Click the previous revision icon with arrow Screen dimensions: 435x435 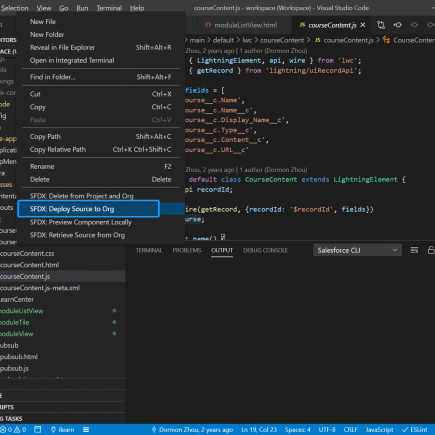coord(397,25)
